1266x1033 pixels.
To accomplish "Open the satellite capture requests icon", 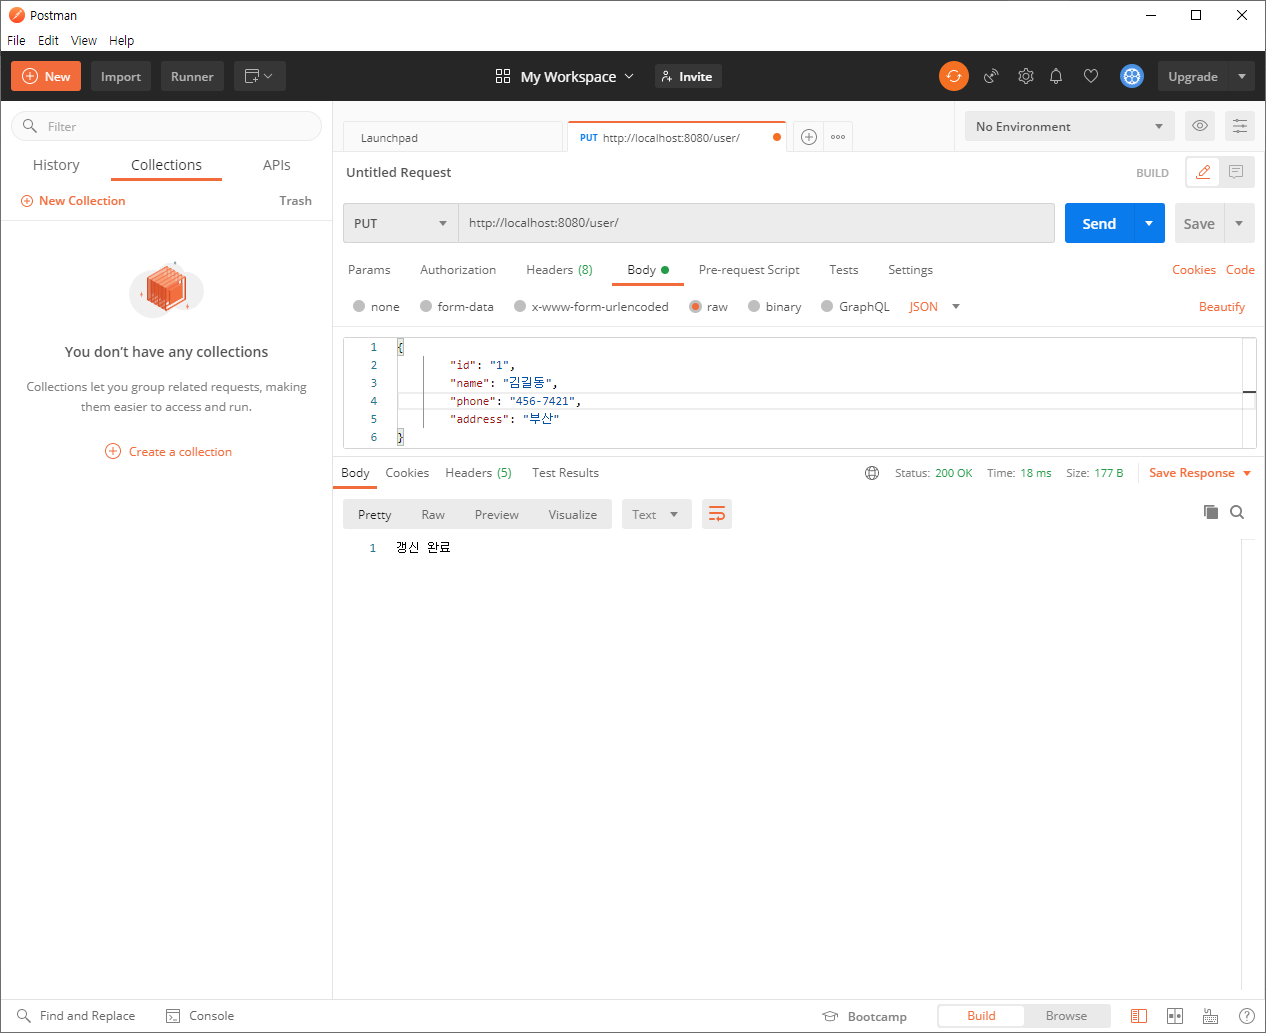I will 991,76.
